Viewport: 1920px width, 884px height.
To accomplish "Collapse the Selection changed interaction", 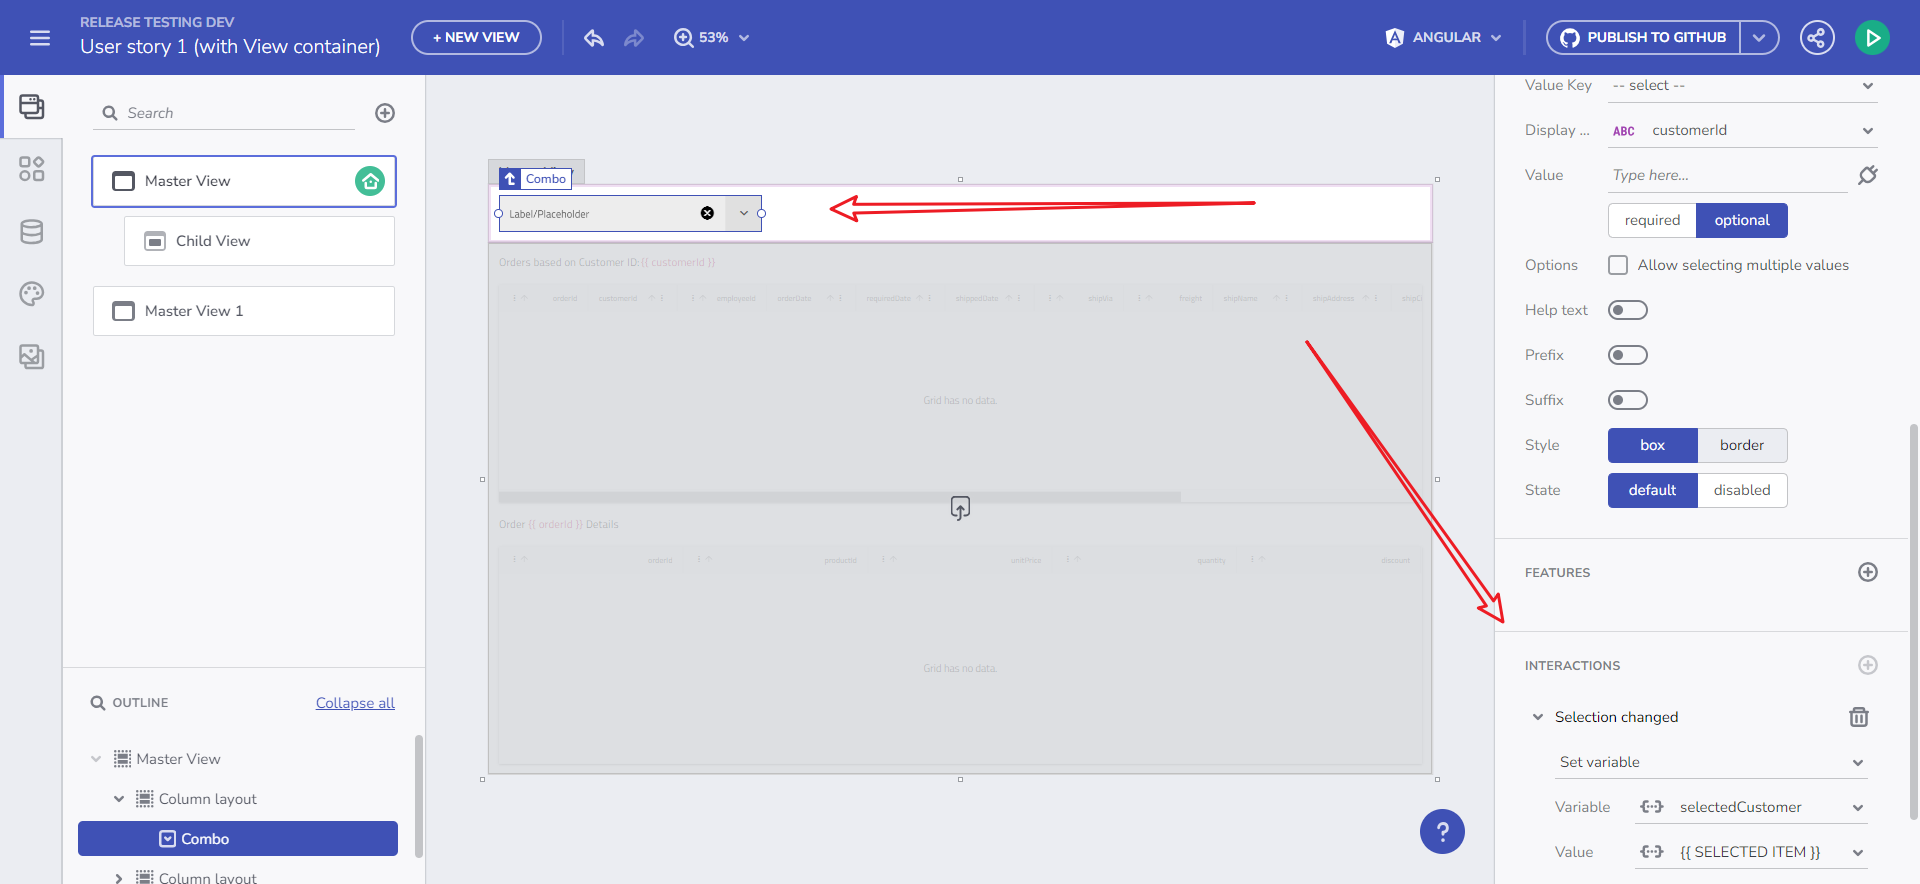I will pyautogui.click(x=1538, y=717).
